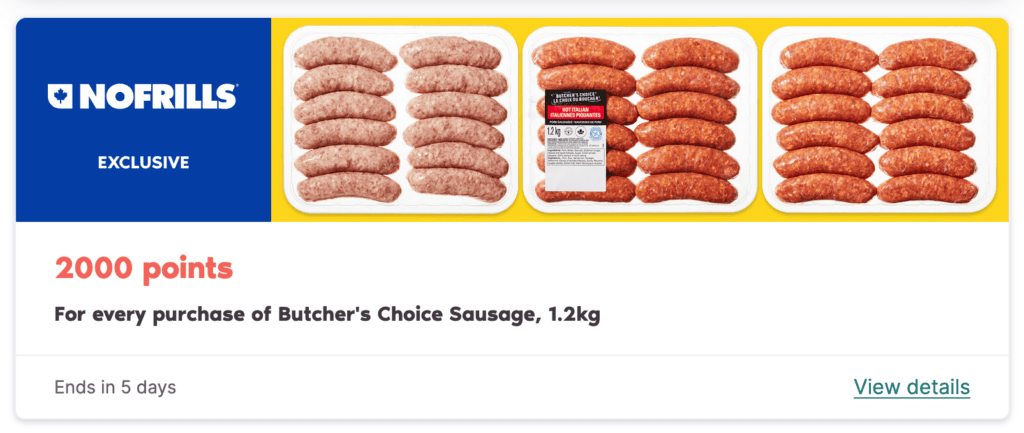Click the pale pork sausage tray image
The width and height of the screenshot is (1024, 433).
click(x=401, y=120)
